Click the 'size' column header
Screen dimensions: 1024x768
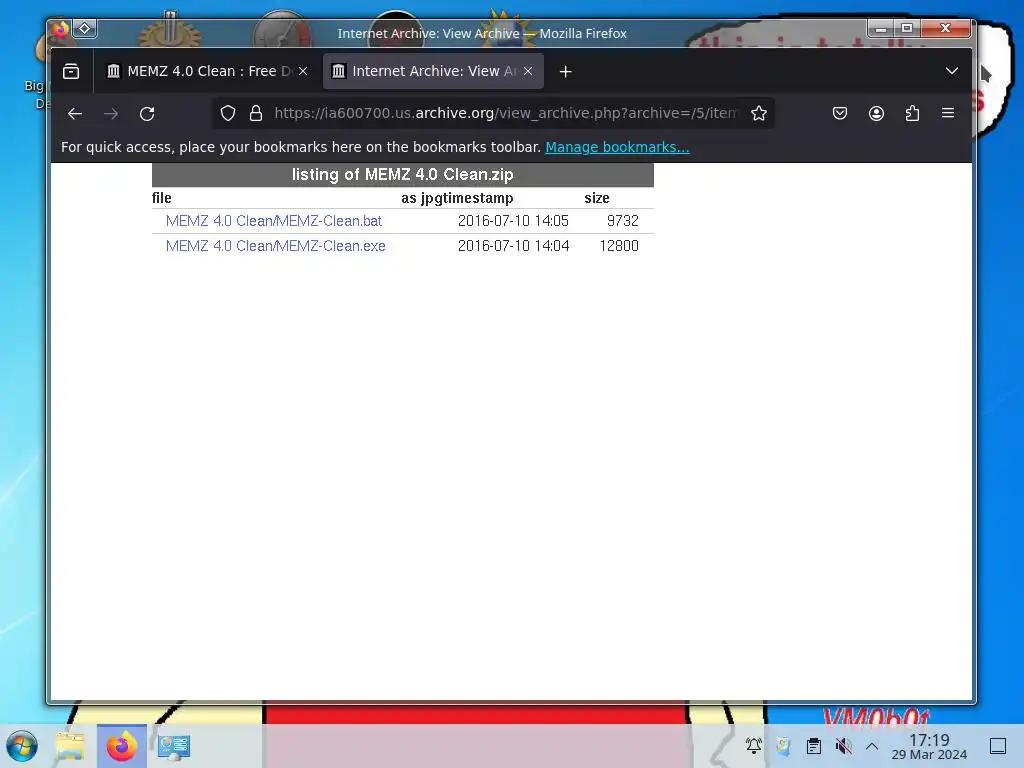click(x=597, y=199)
